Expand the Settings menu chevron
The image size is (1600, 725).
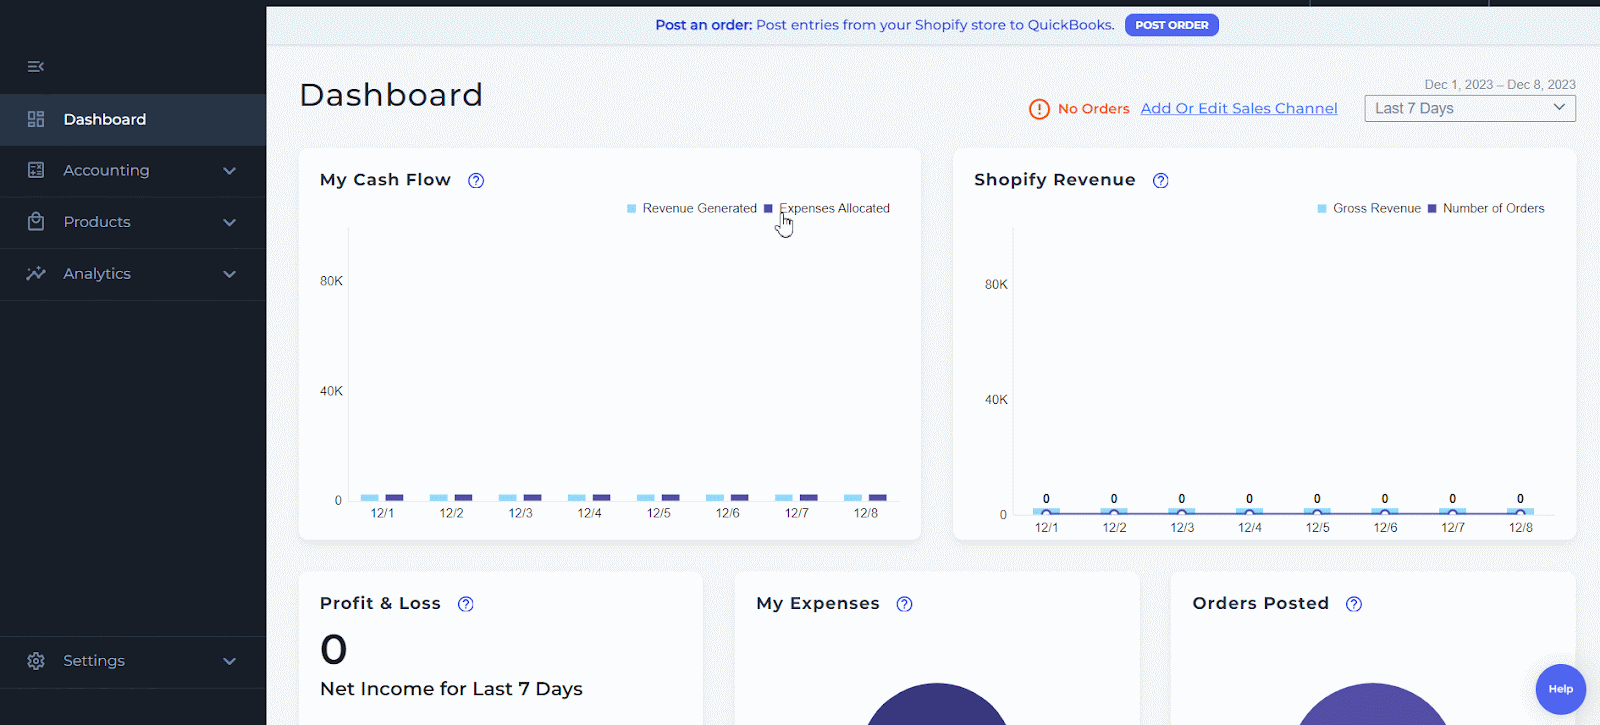point(230,661)
